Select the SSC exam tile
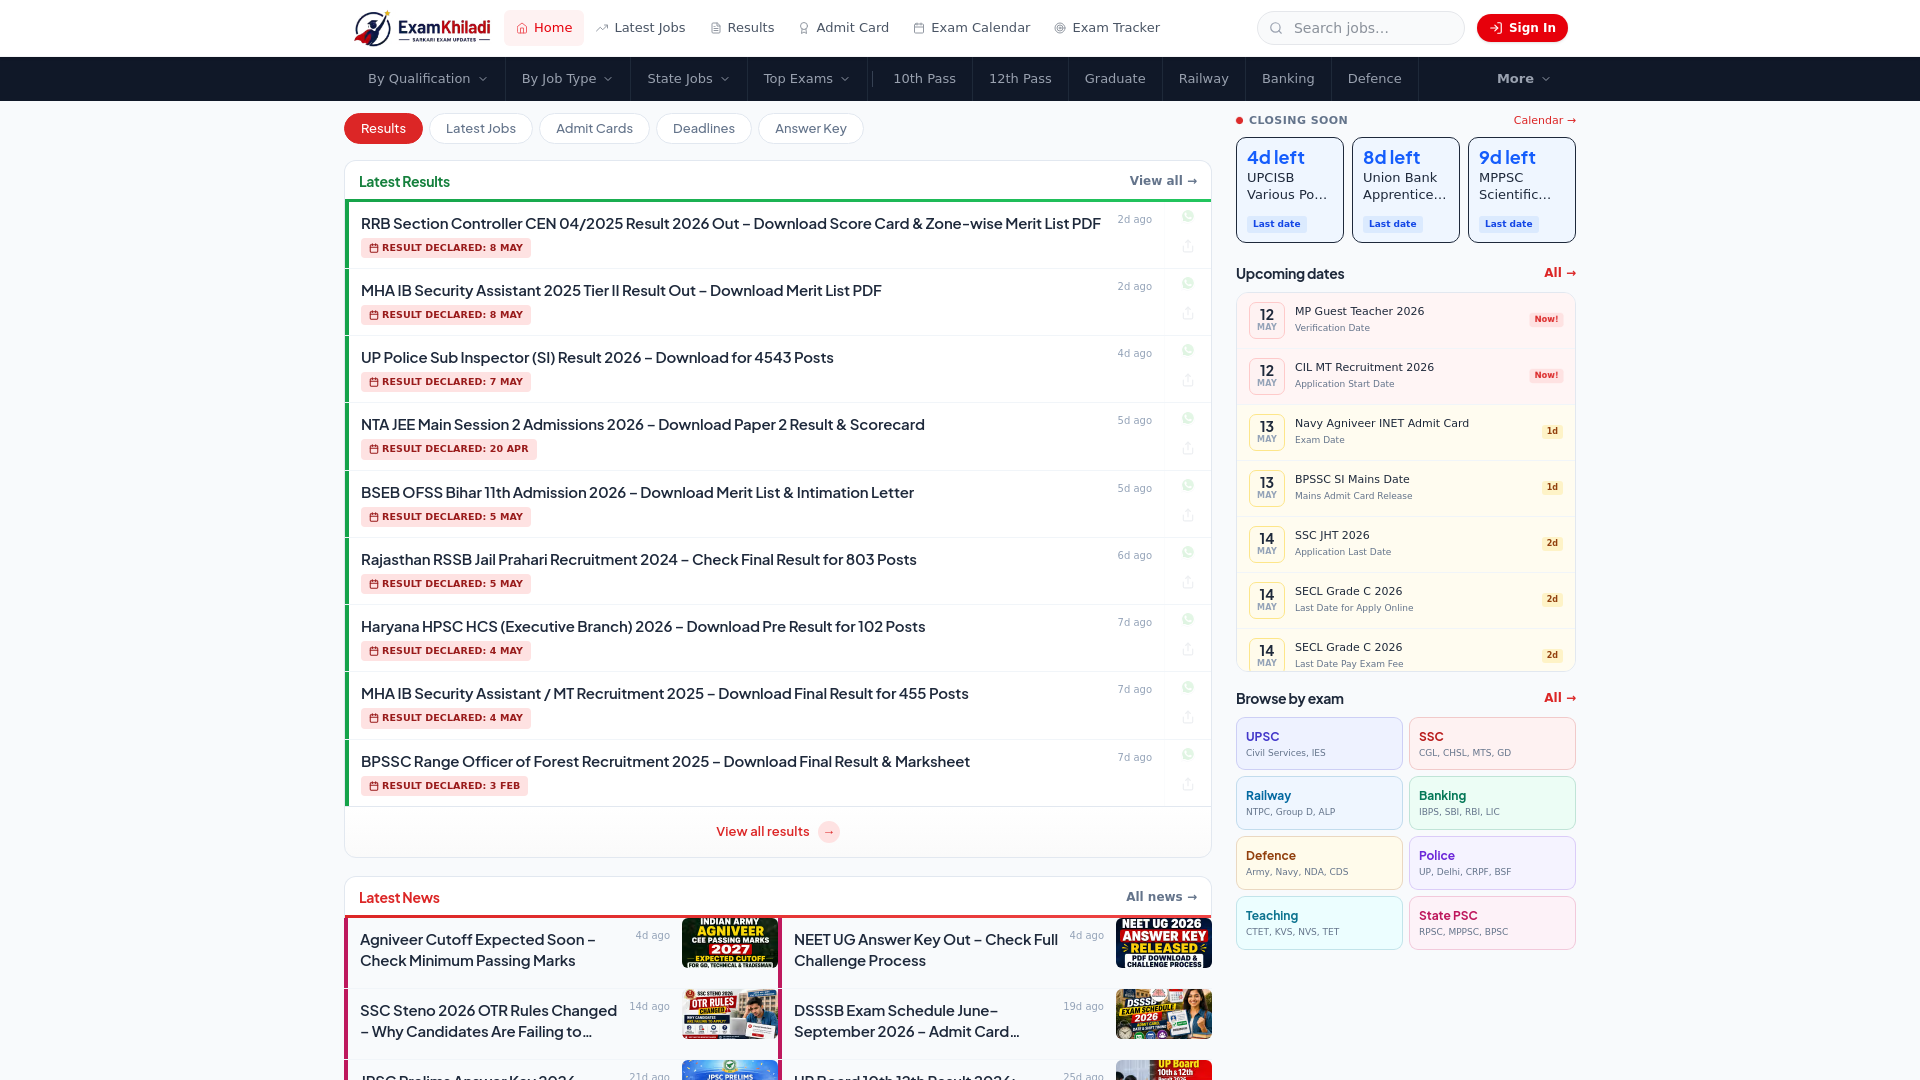Screen dimensions: 1920x1080 (x=1492, y=744)
